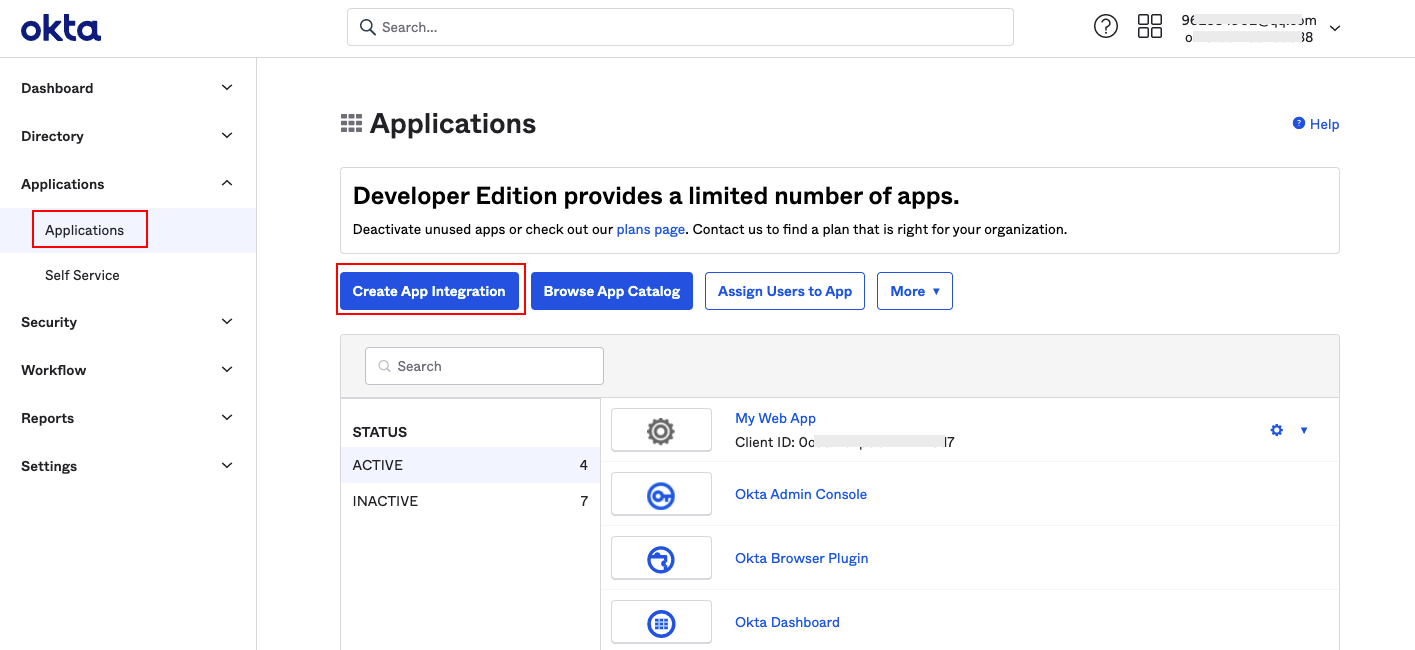
Task: Filter by ACTIVE status
Action: click(470, 465)
